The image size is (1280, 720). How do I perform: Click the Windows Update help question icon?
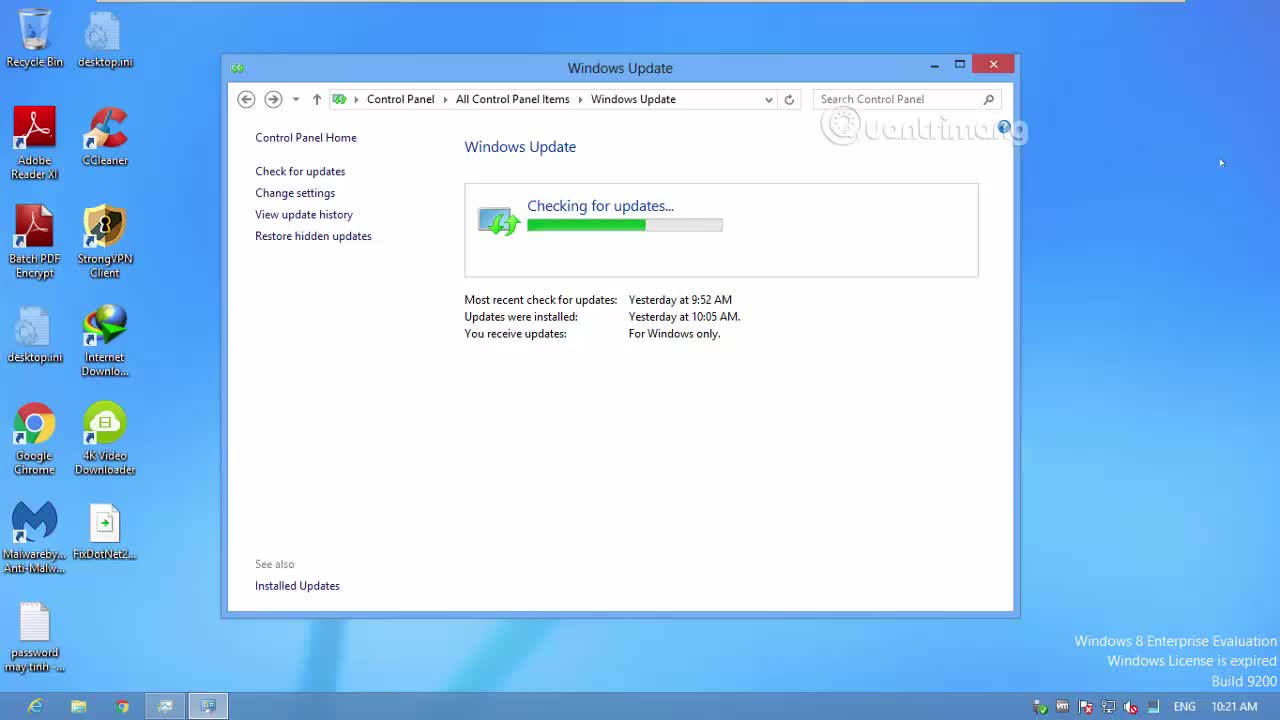coord(1004,127)
